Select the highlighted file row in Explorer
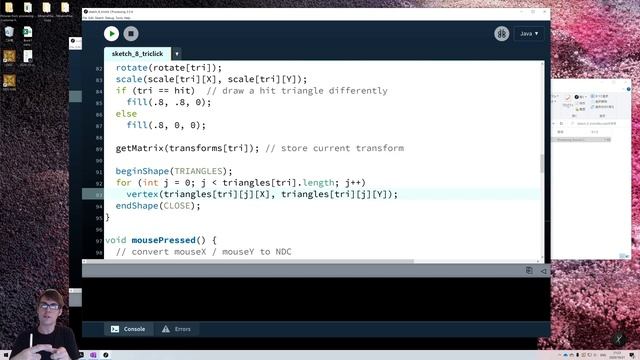This screenshot has width=640, height=360. click(581, 140)
